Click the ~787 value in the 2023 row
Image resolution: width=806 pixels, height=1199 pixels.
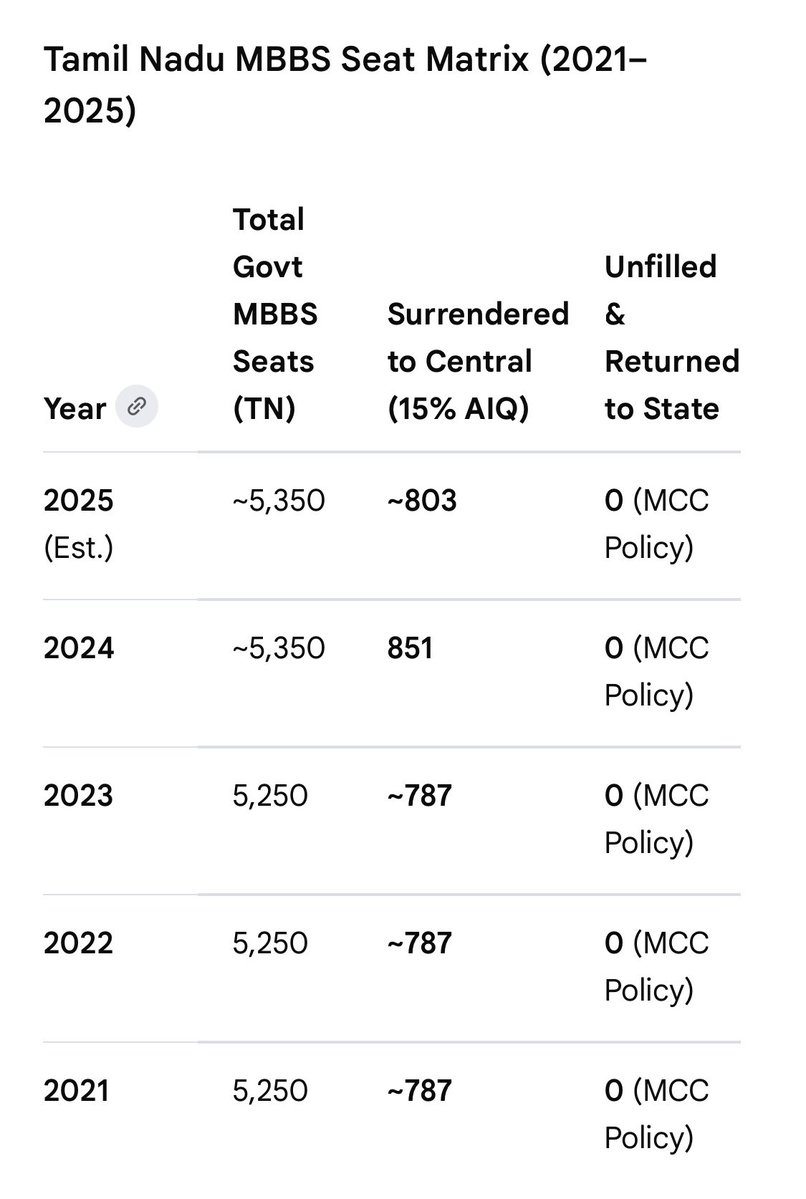[x=420, y=795]
